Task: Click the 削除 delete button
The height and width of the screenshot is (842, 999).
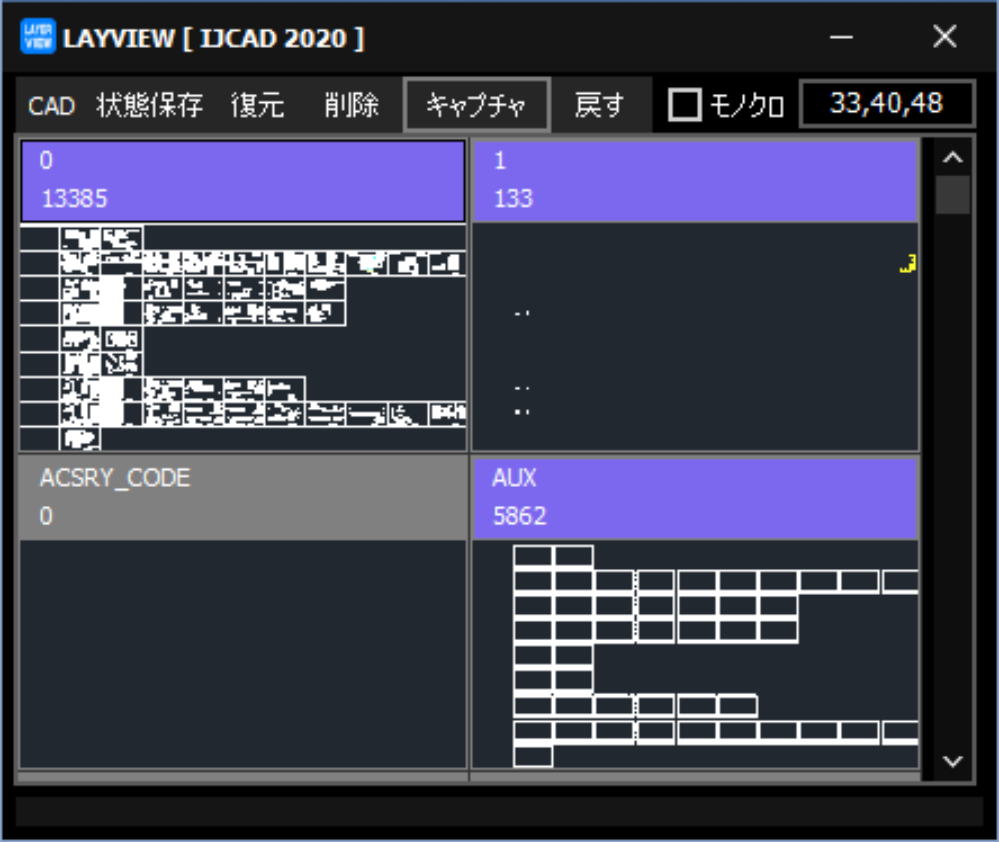Action: 351,105
